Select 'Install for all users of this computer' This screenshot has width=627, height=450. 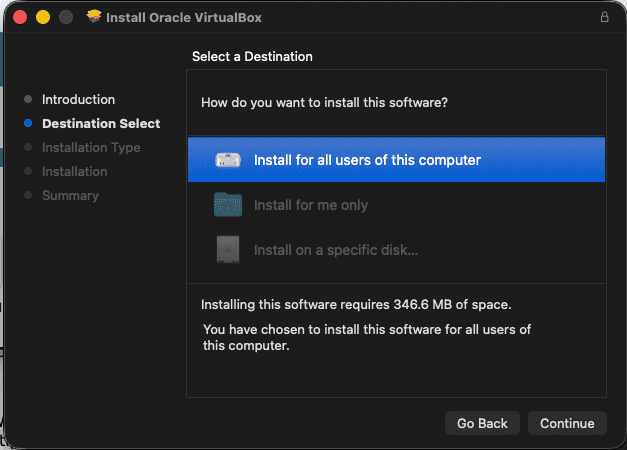(367, 160)
